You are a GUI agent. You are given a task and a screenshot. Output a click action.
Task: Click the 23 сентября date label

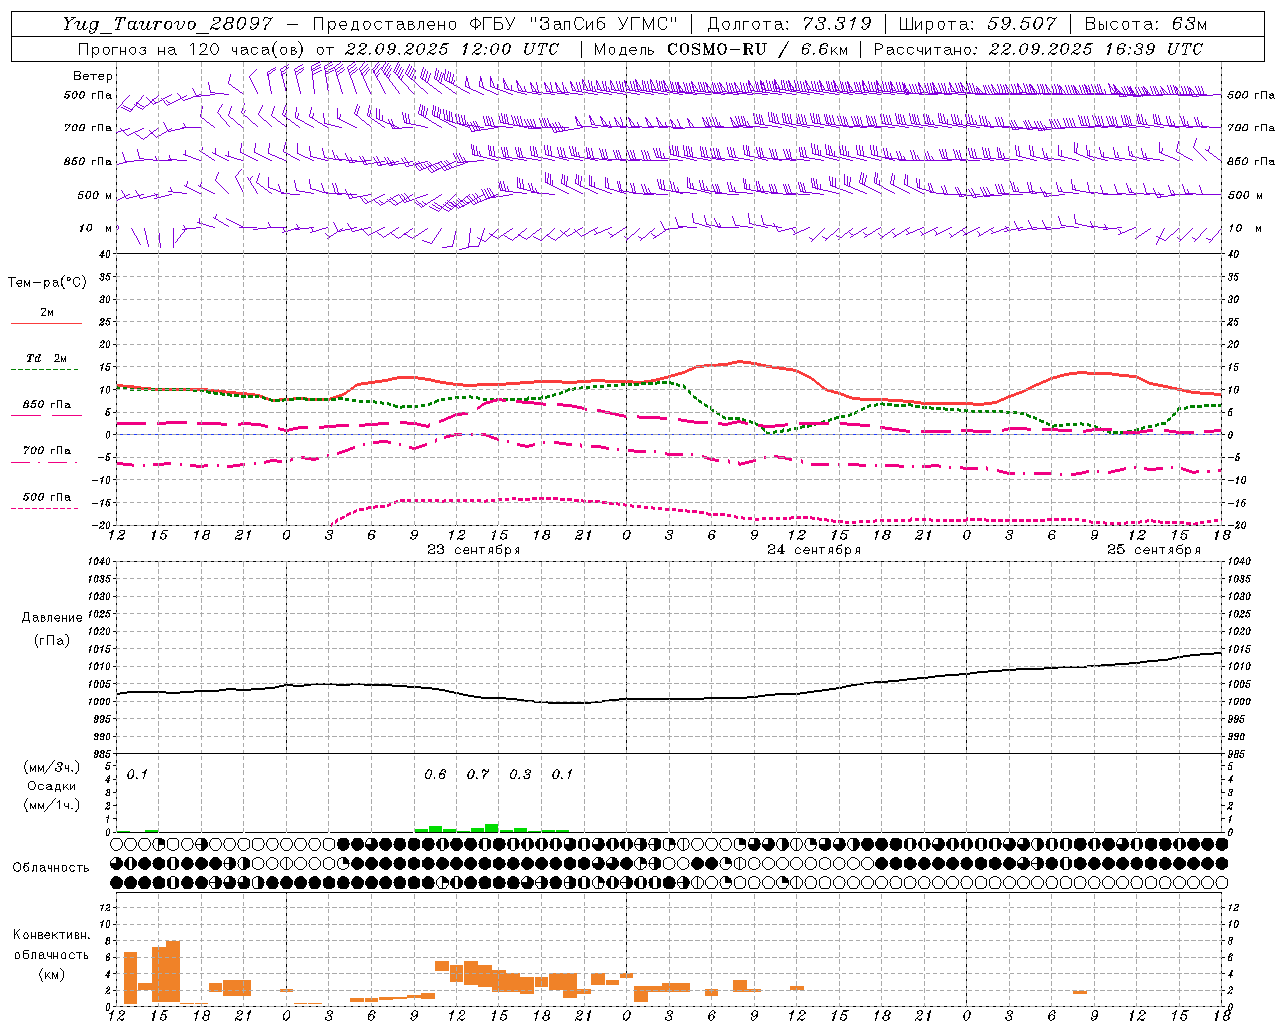[473, 550]
